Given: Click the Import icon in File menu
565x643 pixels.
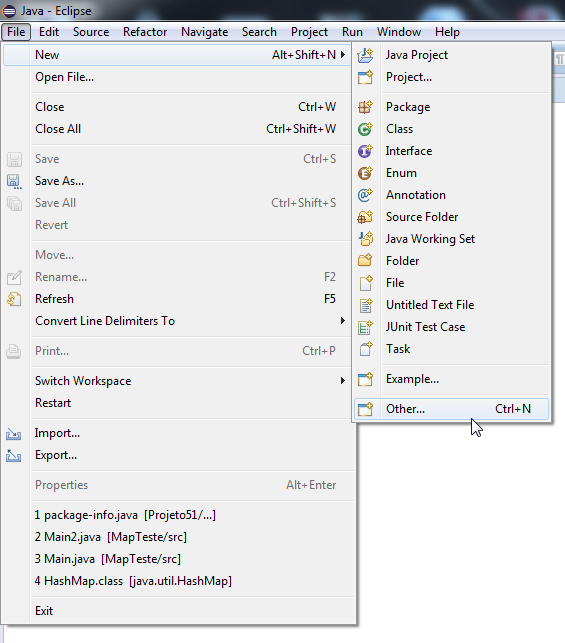Looking at the screenshot, I should tap(14, 433).
